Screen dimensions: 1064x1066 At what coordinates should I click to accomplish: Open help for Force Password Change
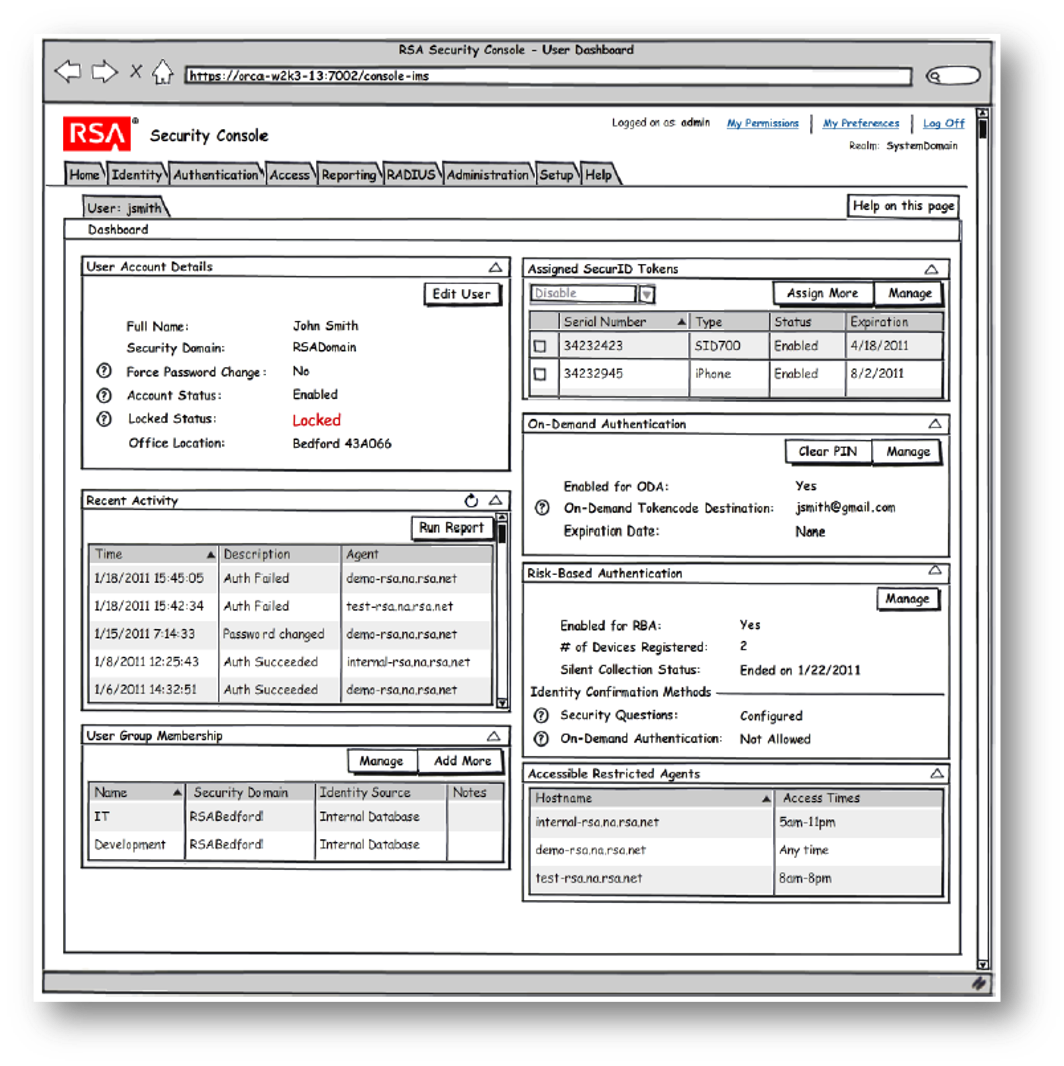click(104, 371)
